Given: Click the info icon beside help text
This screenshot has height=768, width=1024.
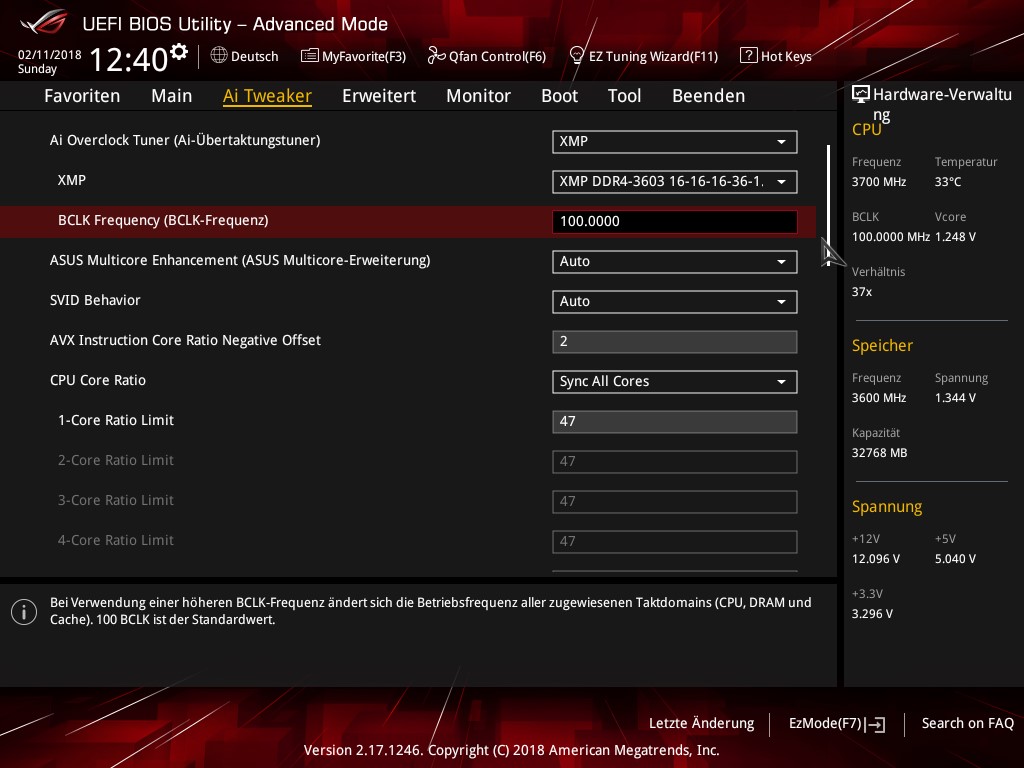Looking at the screenshot, I should pyautogui.click(x=24, y=612).
